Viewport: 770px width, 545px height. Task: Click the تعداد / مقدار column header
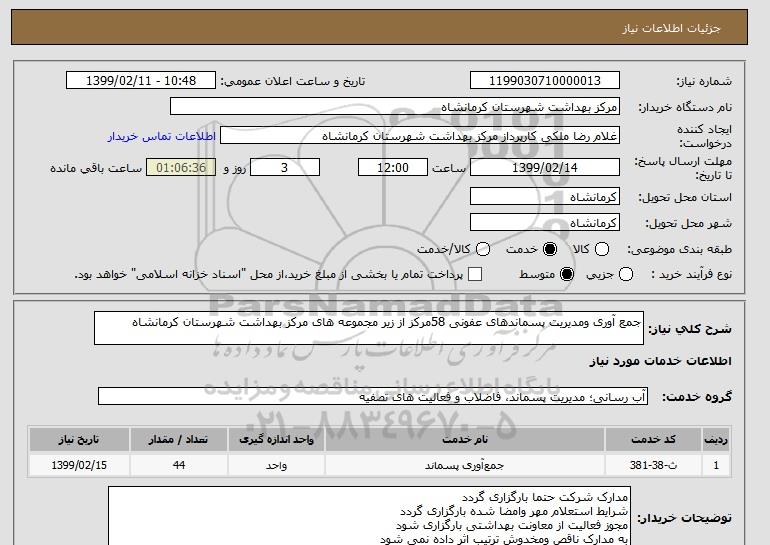(x=178, y=439)
